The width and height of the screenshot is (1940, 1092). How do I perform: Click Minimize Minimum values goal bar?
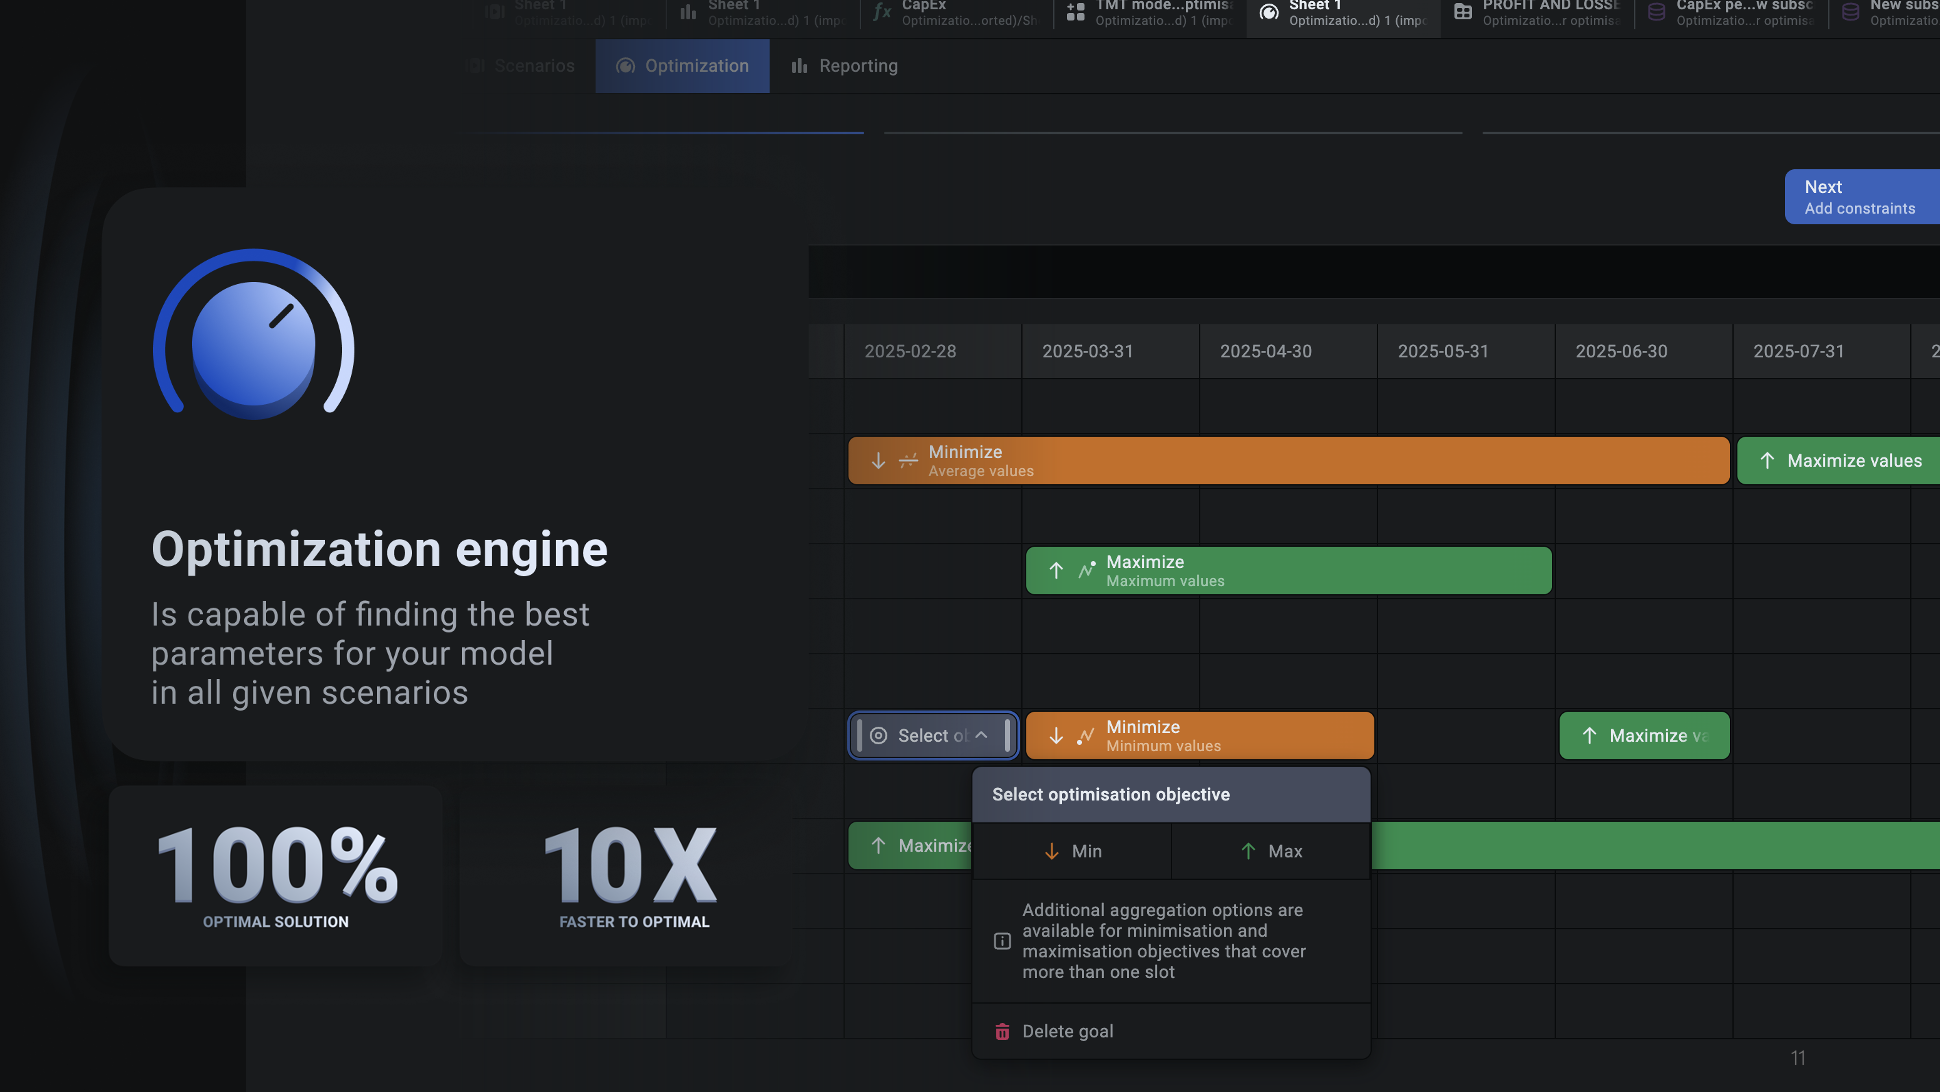(1199, 736)
